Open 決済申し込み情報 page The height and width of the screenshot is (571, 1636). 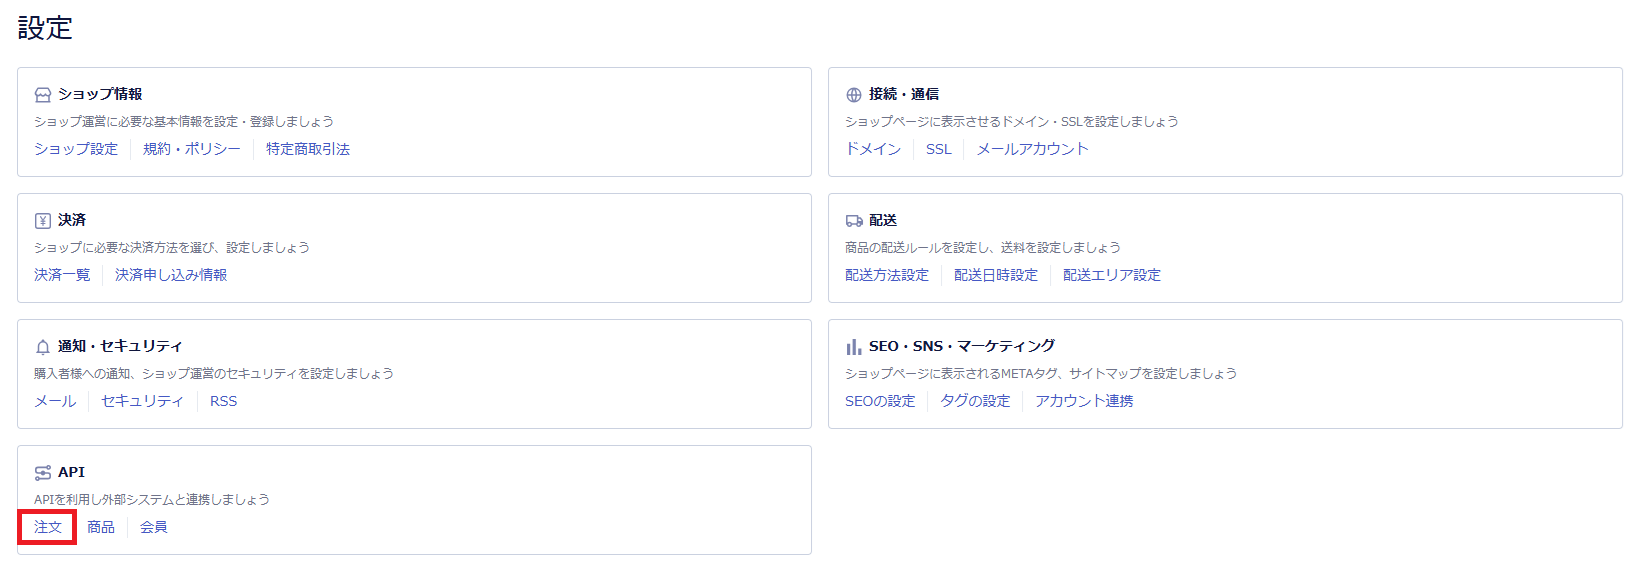tap(171, 275)
